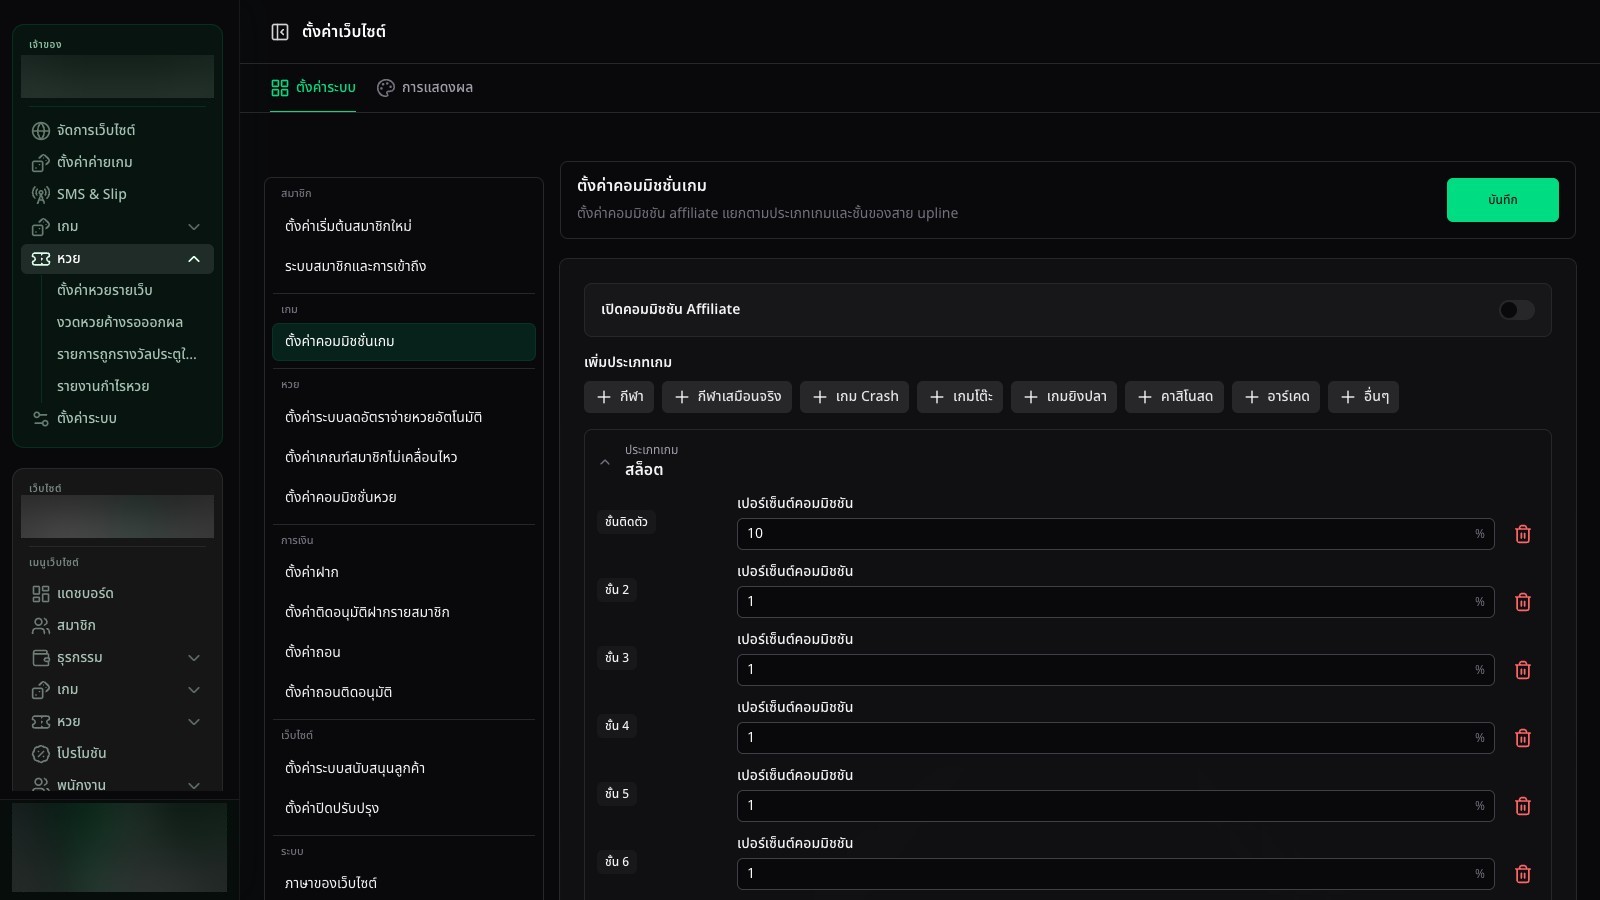Add กีฬา game type

(619, 397)
